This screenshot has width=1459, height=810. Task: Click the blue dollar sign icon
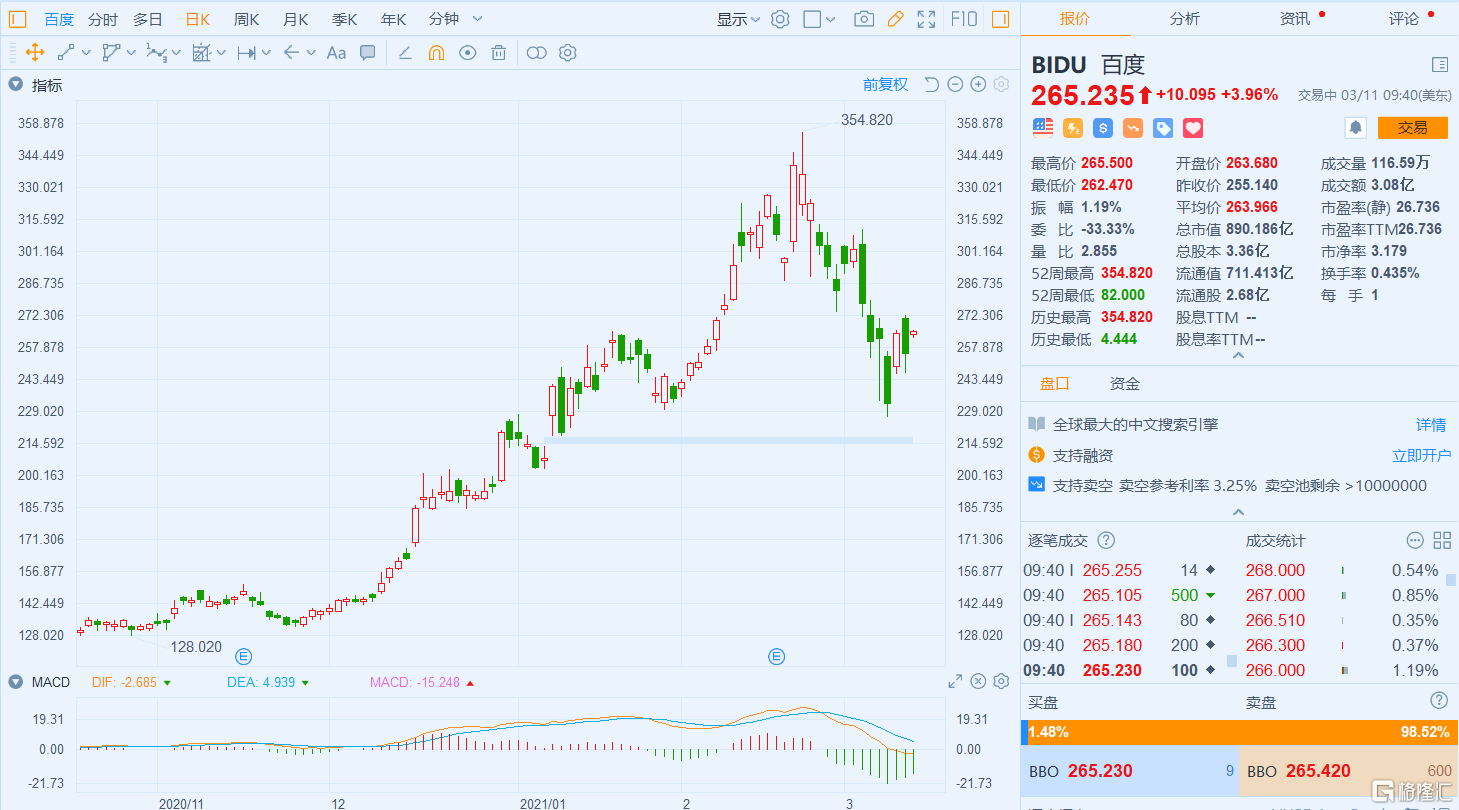[1103, 128]
